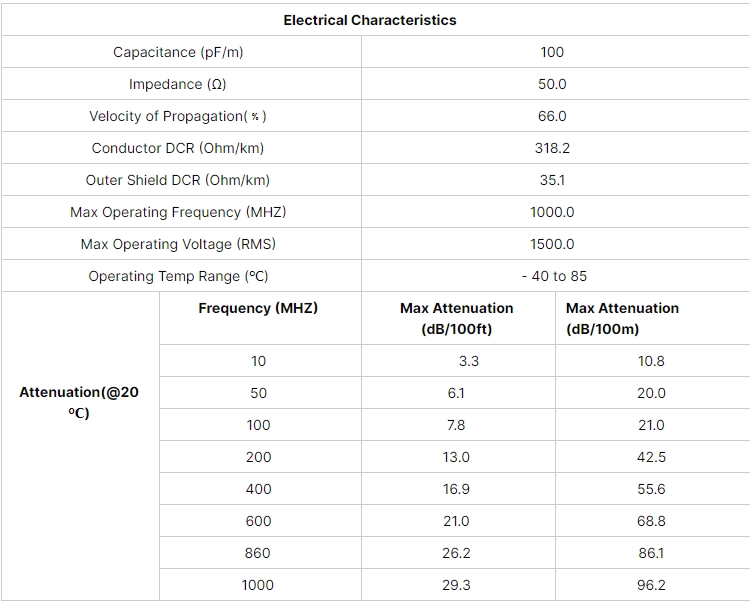Select the Conductor DCR value 318.2
This screenshot has height=603, width=751.
(x=552, y=148)
